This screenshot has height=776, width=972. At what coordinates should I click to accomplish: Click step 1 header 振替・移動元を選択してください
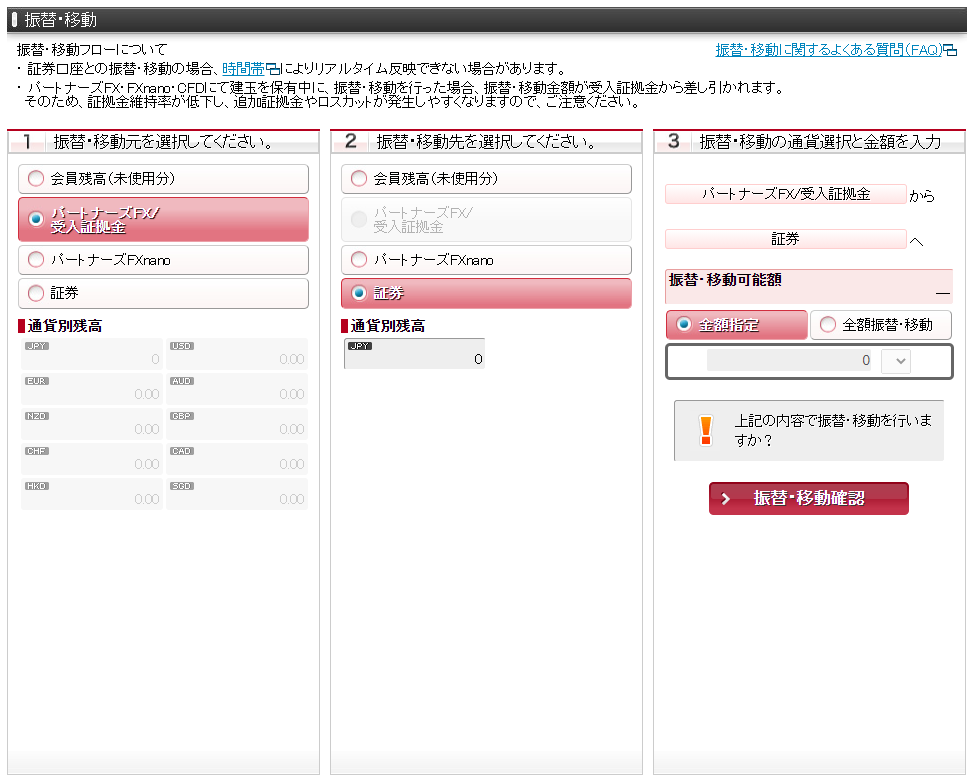click(x=164, y=142)
